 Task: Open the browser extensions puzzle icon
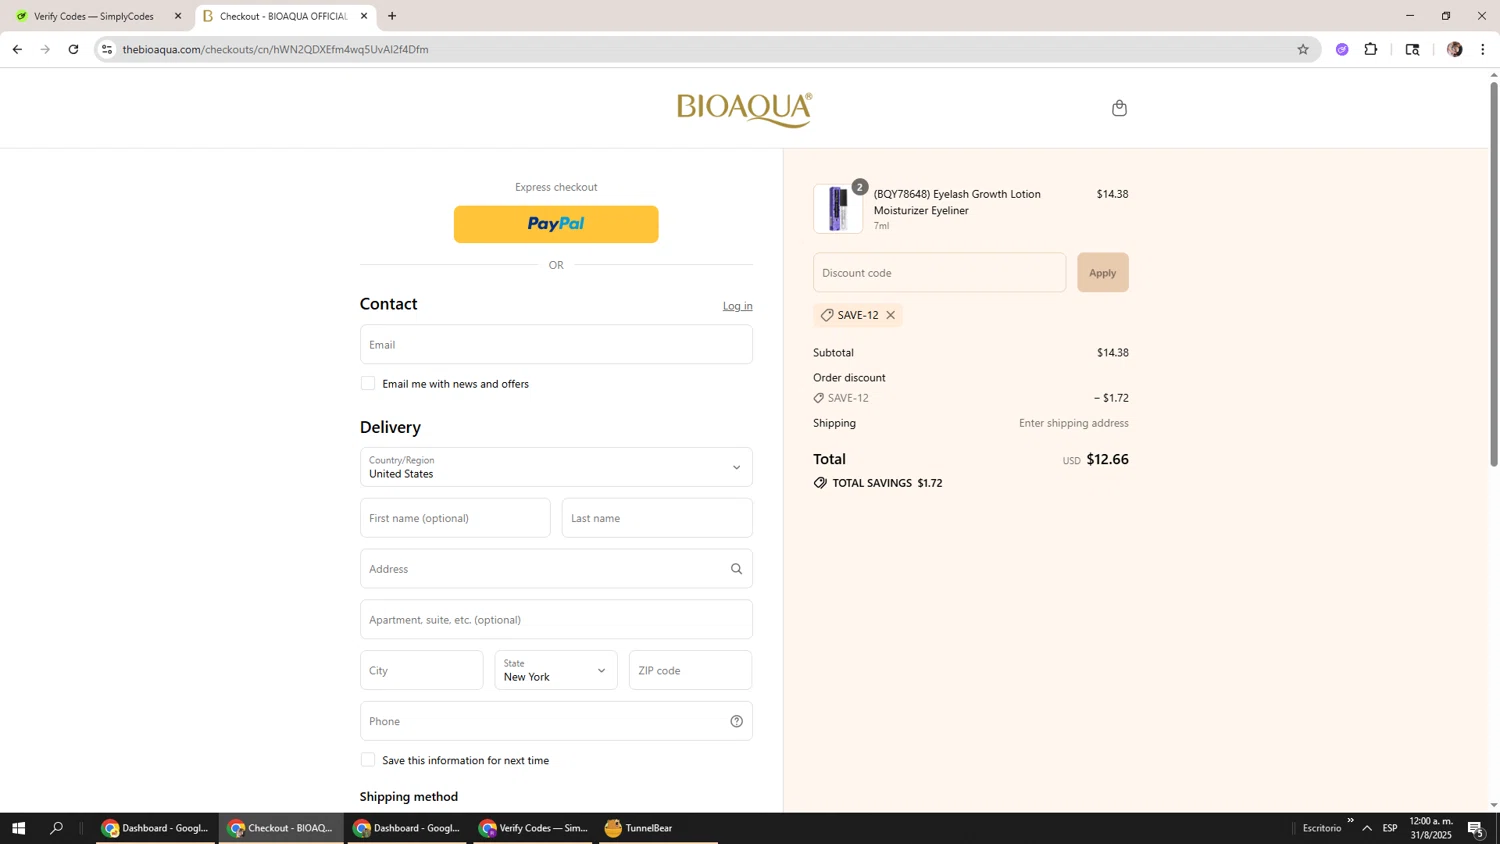1371,49
